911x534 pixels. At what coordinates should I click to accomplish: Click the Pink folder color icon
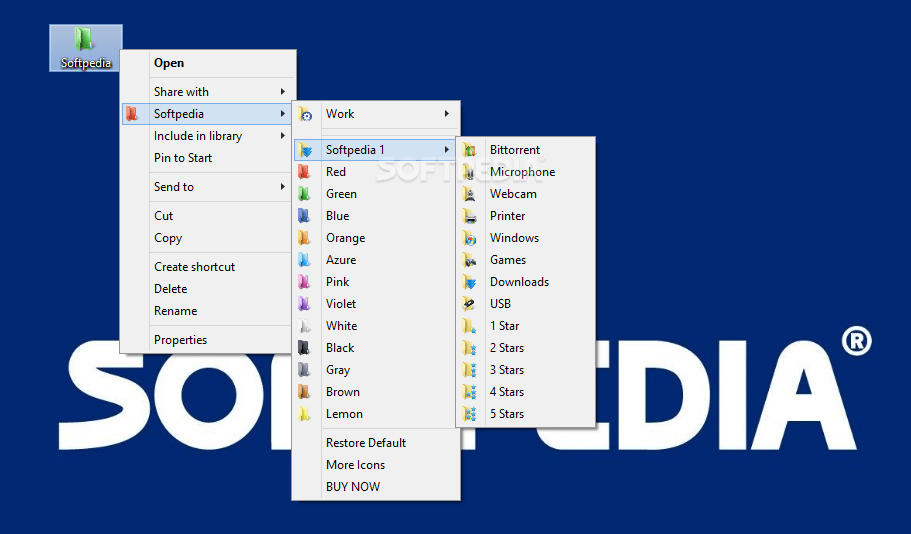pyautogui.click(x=304, y=282)
